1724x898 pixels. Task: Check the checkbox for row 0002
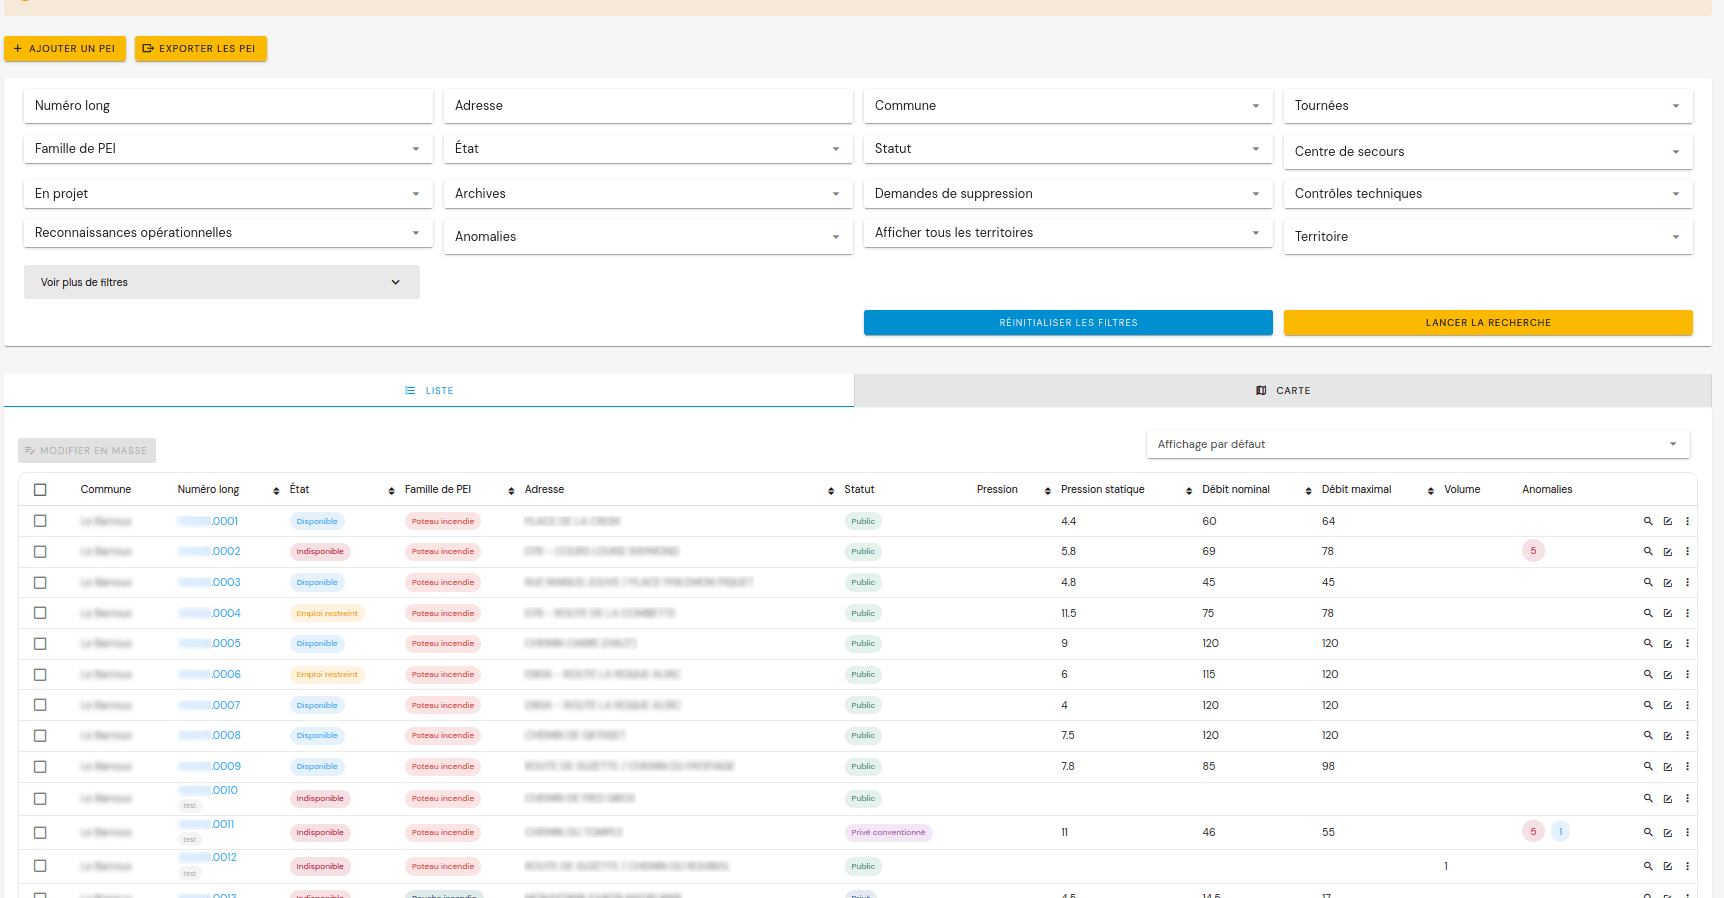pos(40,552)
